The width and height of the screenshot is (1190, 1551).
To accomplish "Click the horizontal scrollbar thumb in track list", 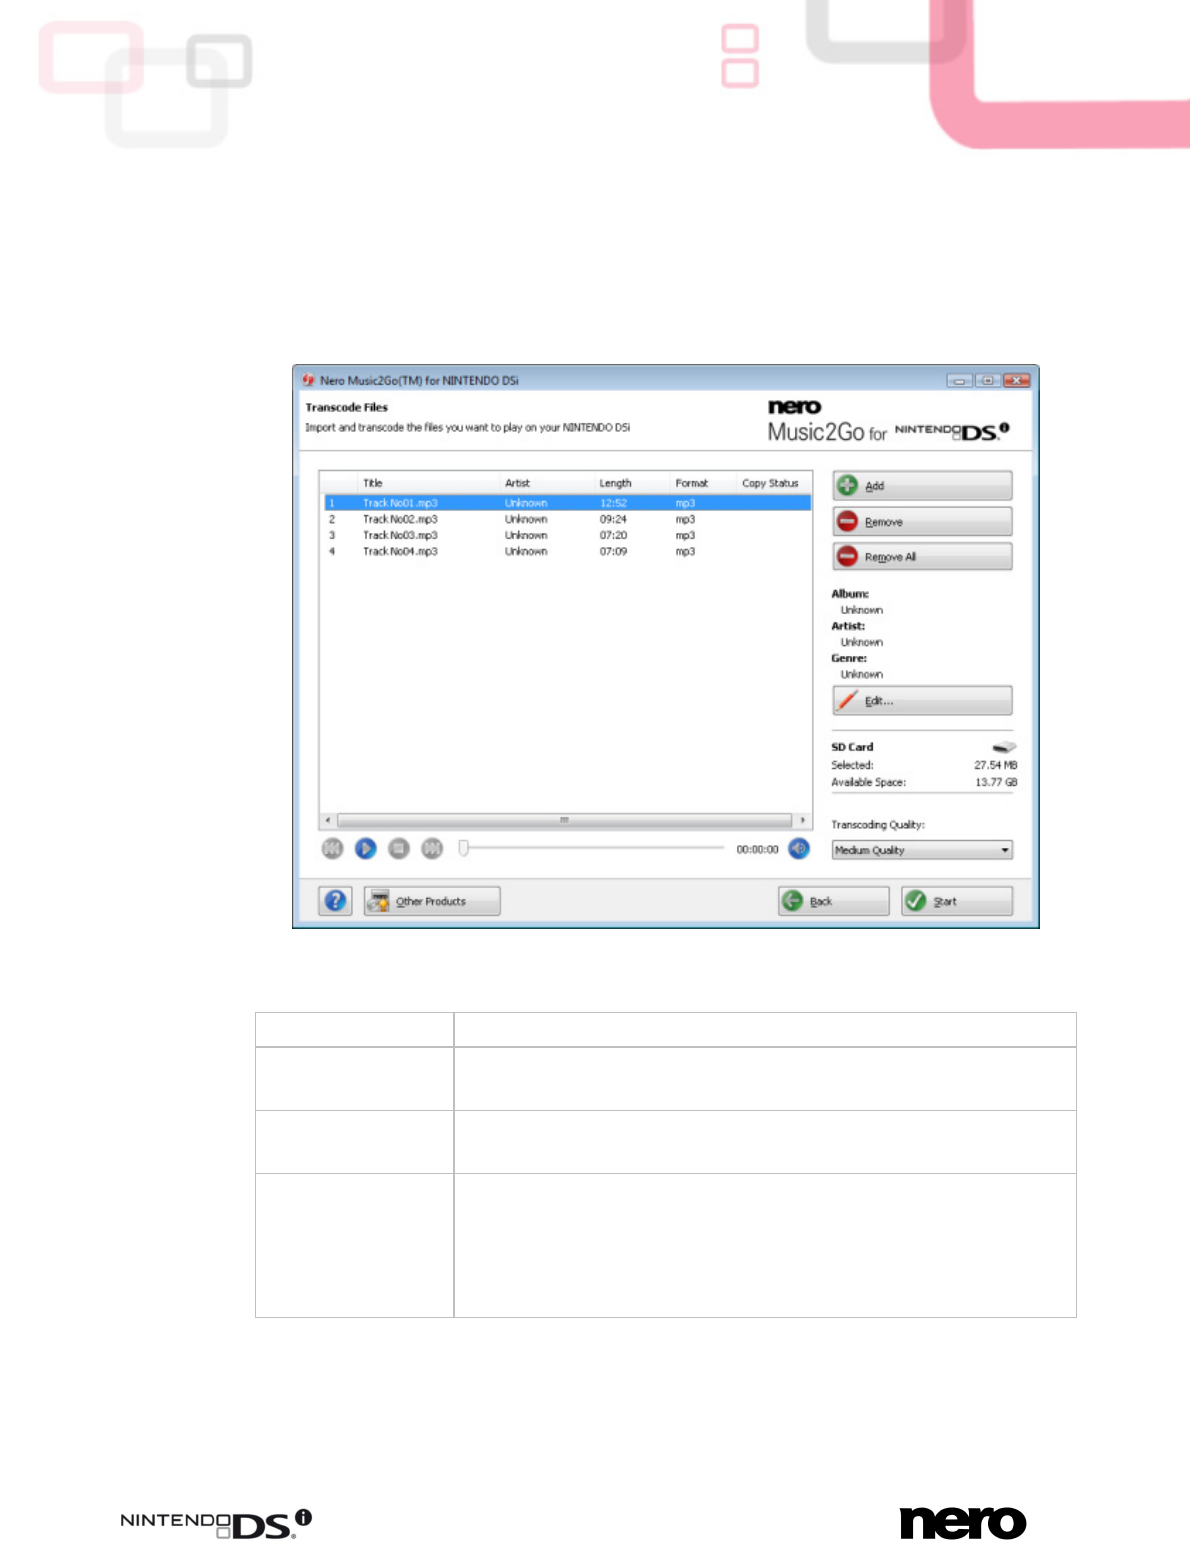I will (564, 820).
